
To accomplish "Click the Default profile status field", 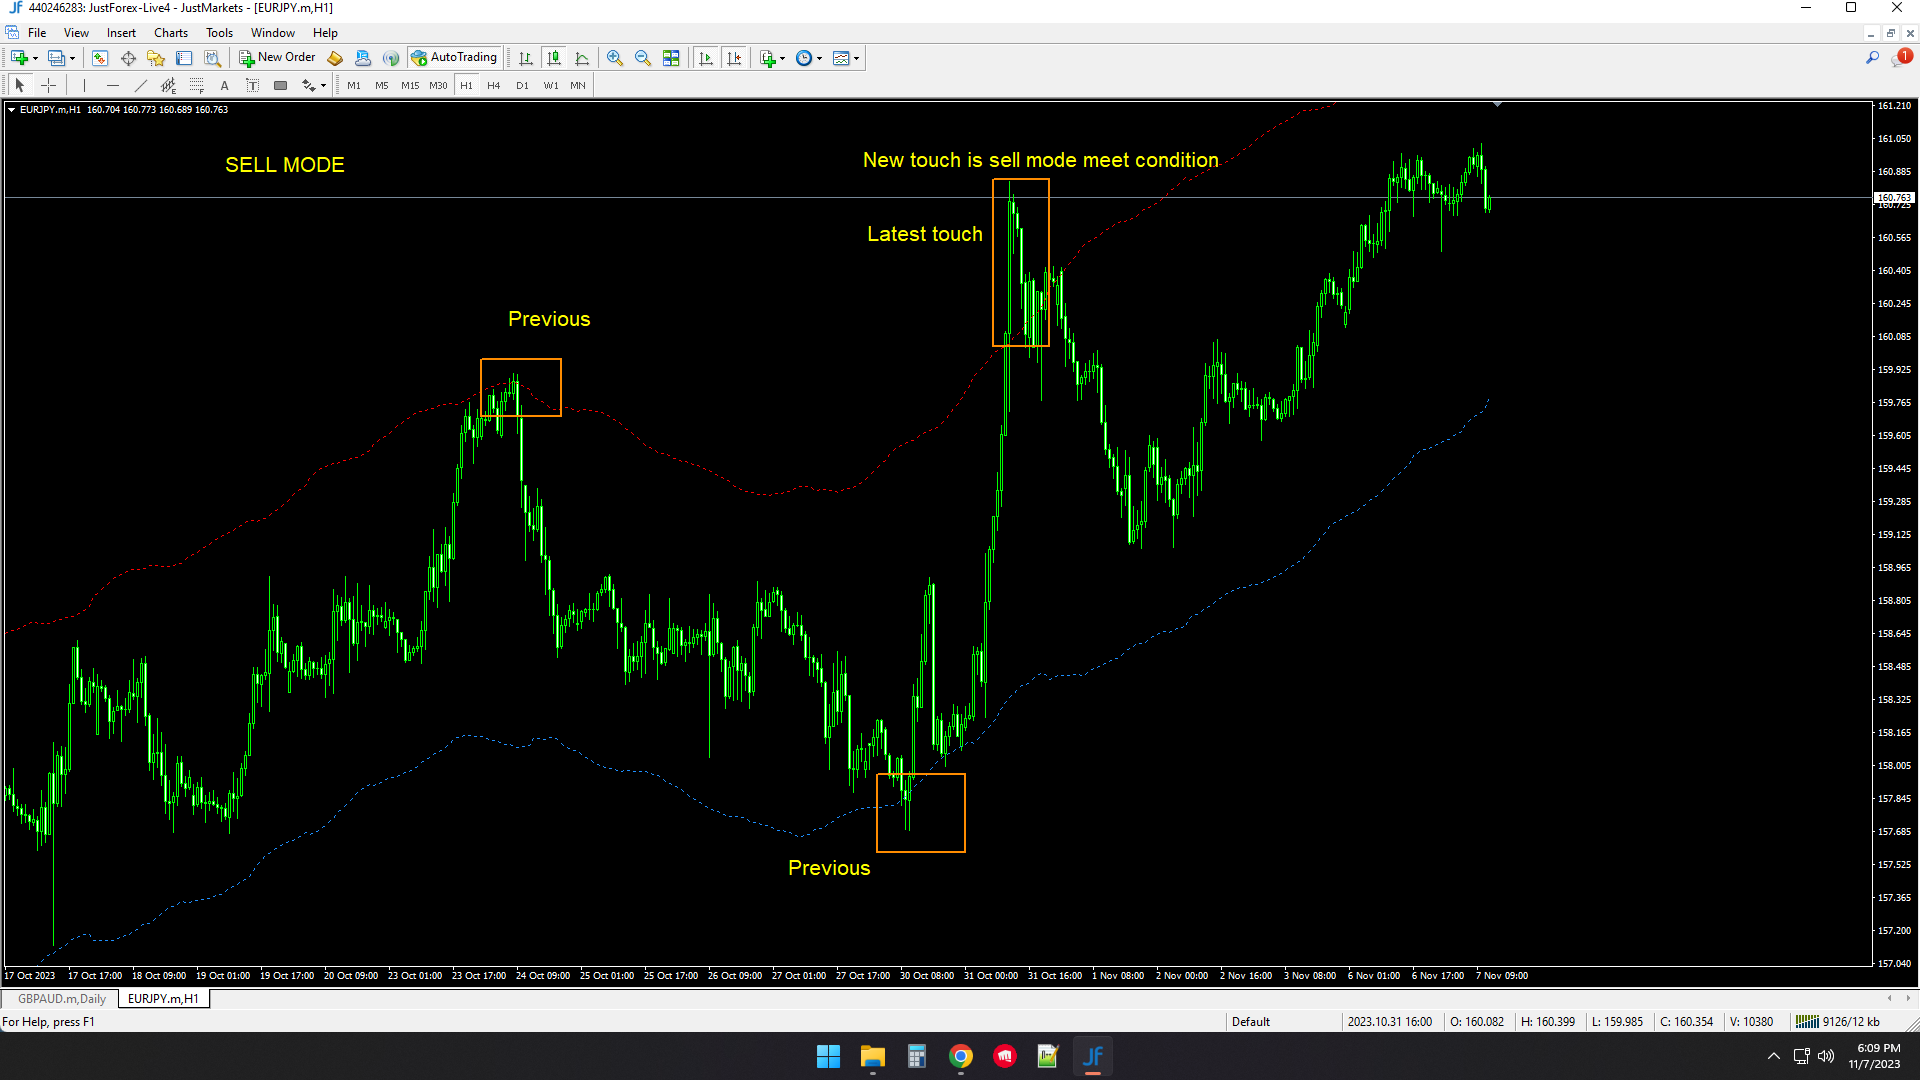I will tap(1284, 1022).
